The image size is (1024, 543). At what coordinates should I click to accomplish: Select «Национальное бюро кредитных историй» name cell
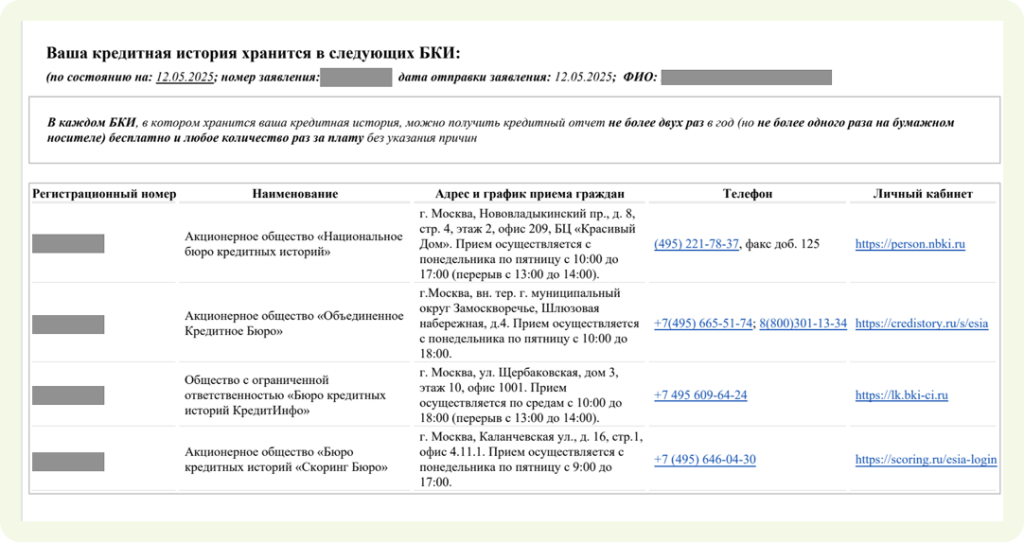point(294,244)
